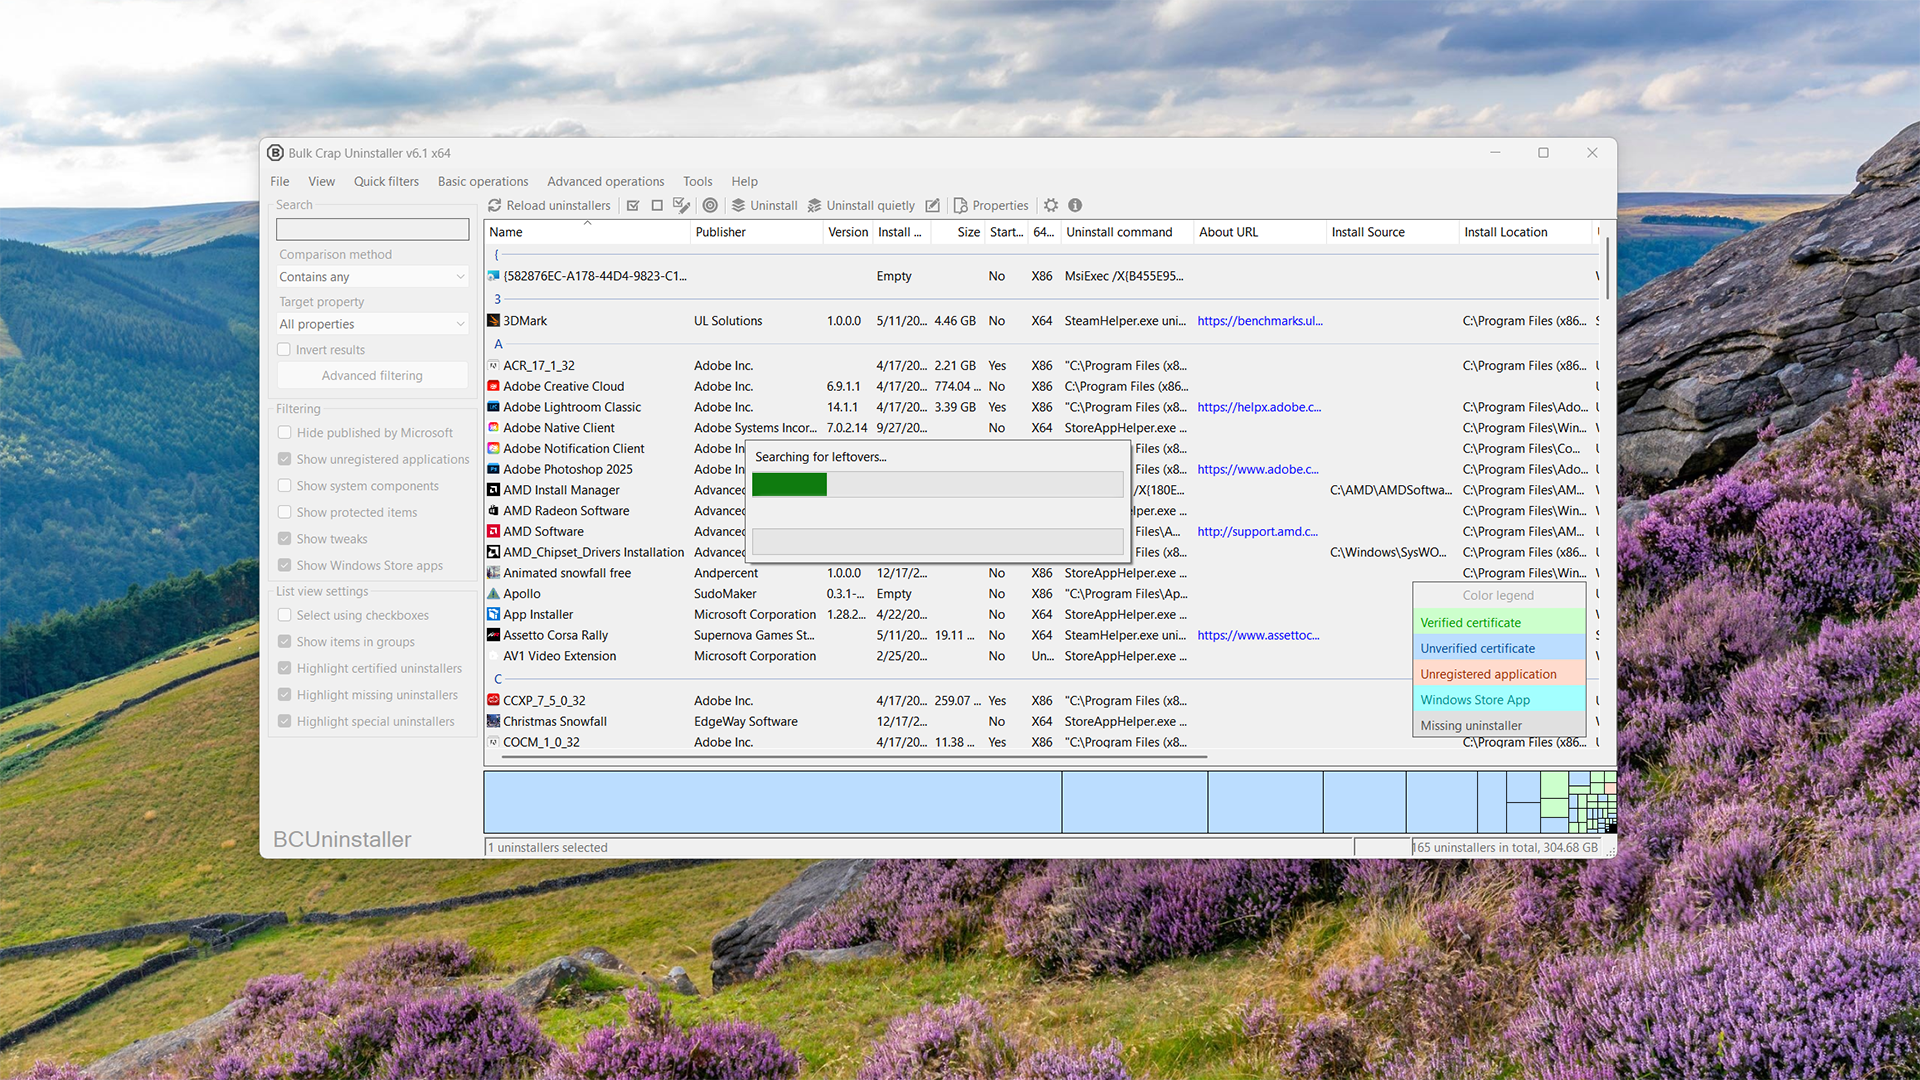Viewport: 1920px width, 1080px height.
Task: Click Uninstall quietly toolbar button
Action: (861, 205)
